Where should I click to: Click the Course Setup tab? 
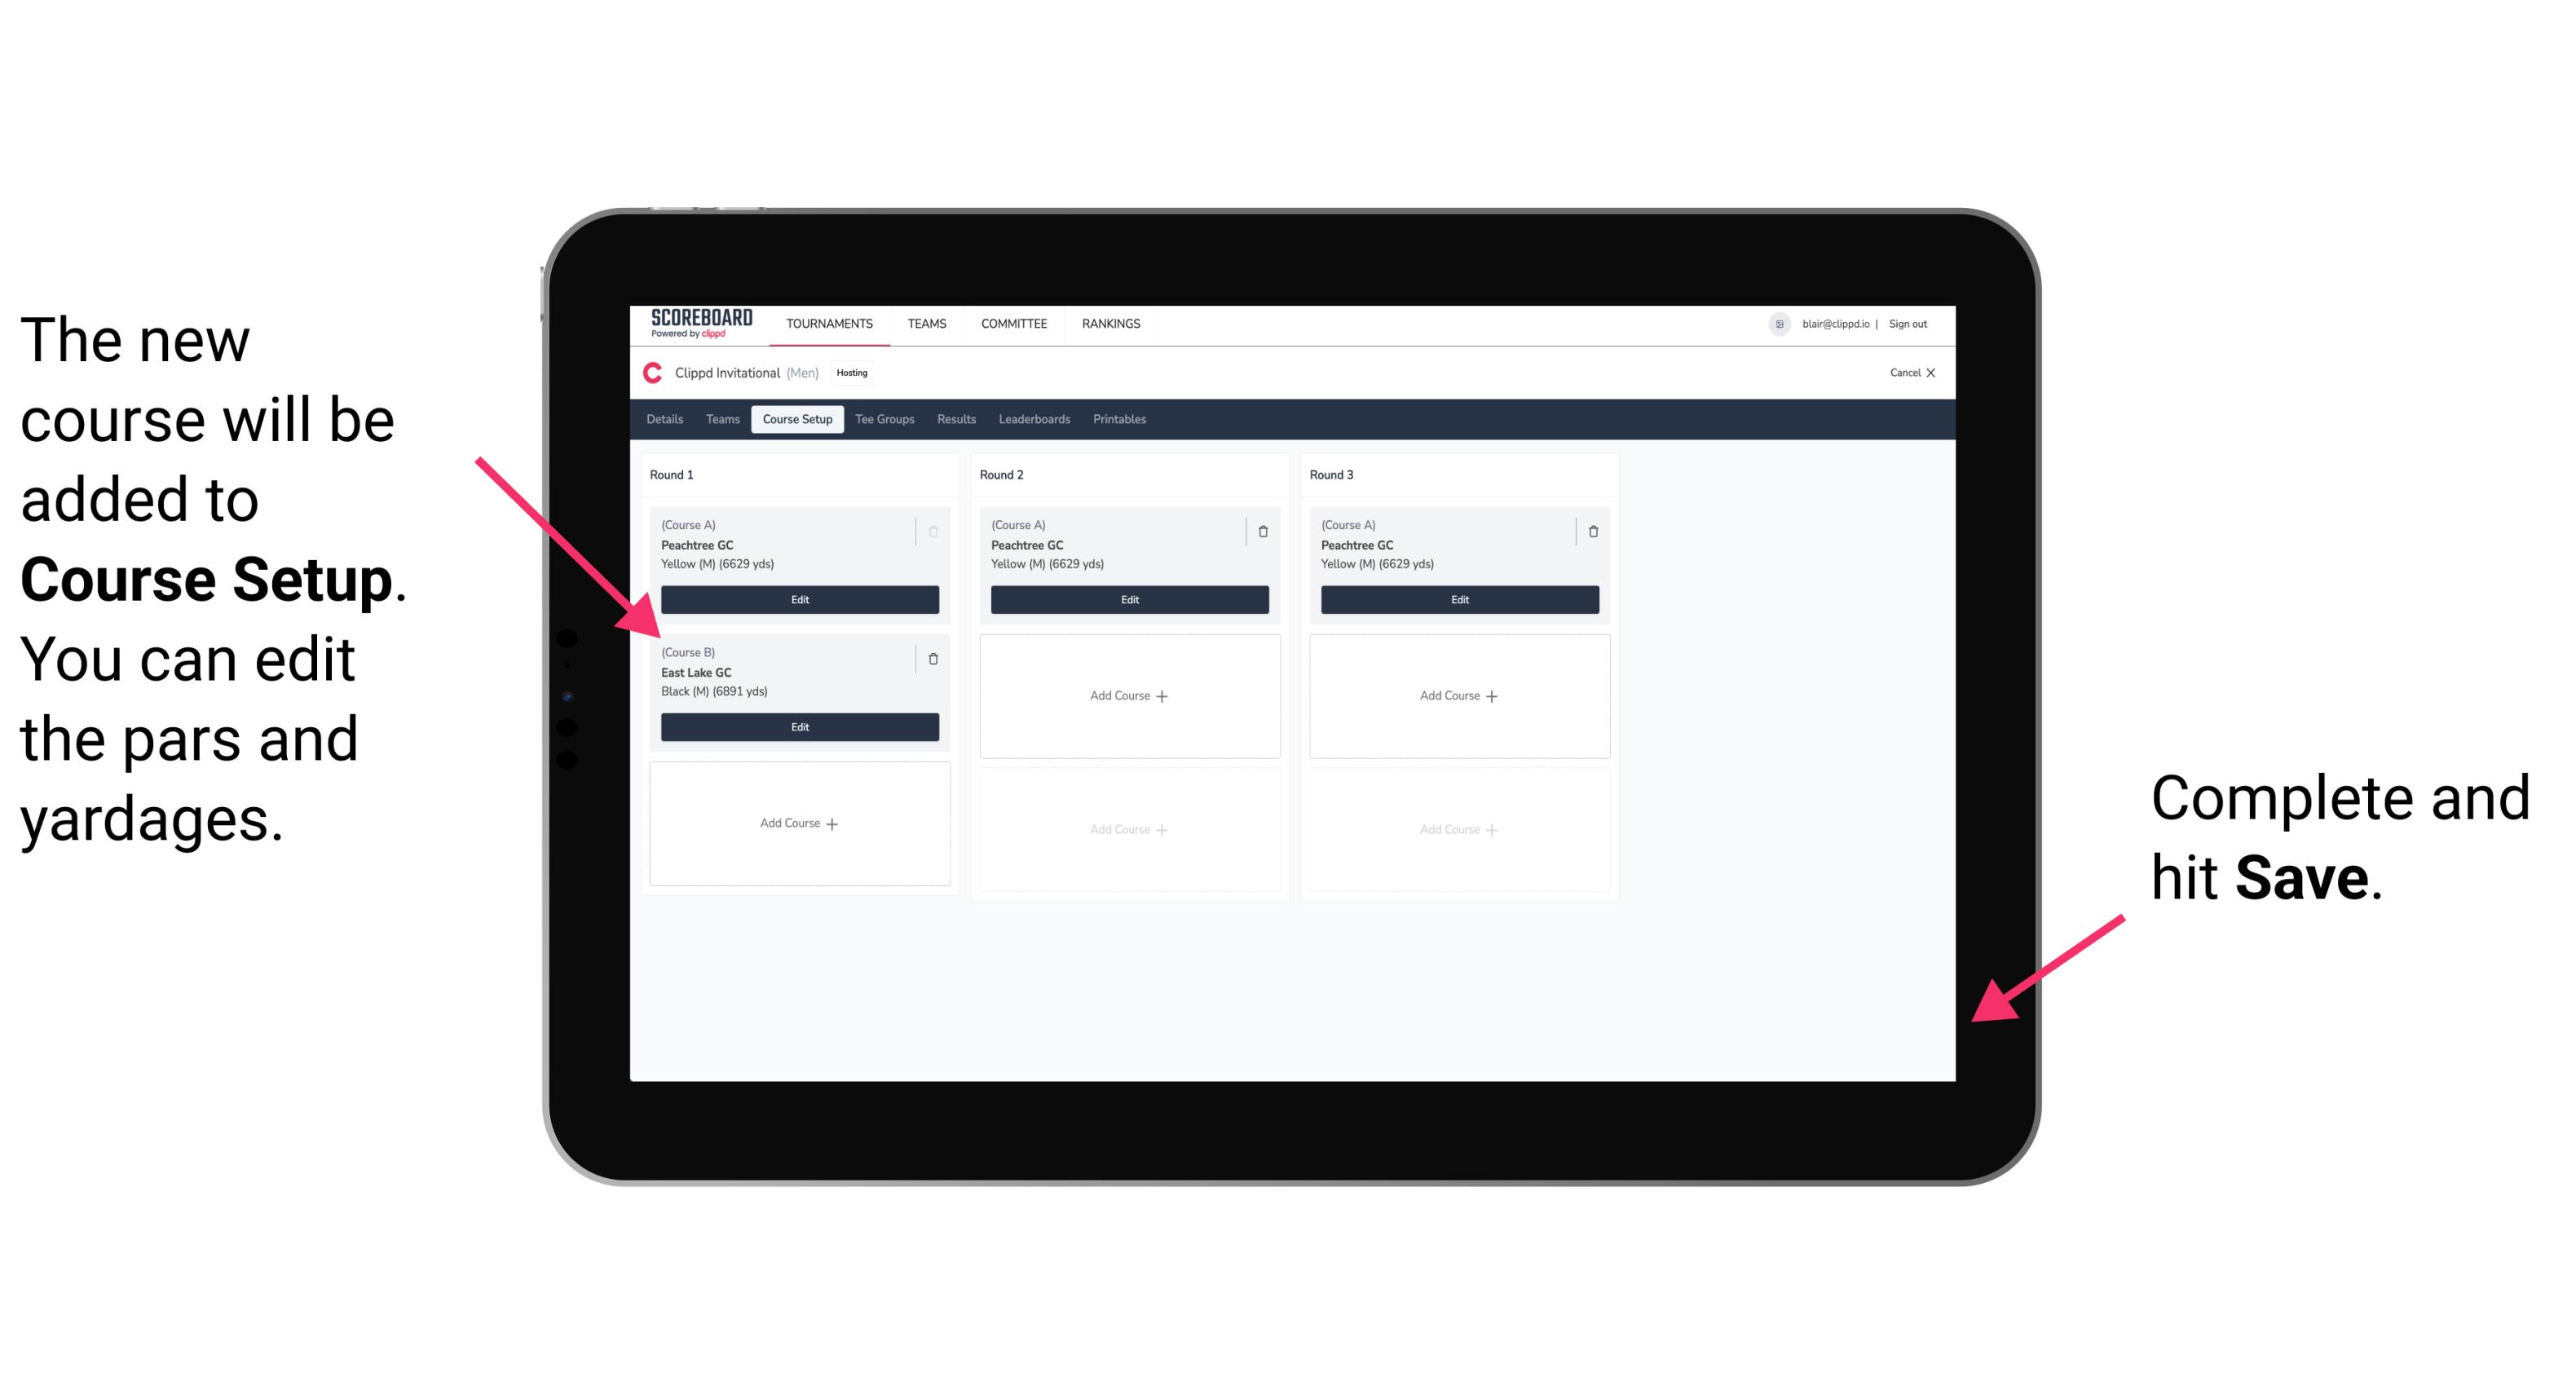coord(796,420)
